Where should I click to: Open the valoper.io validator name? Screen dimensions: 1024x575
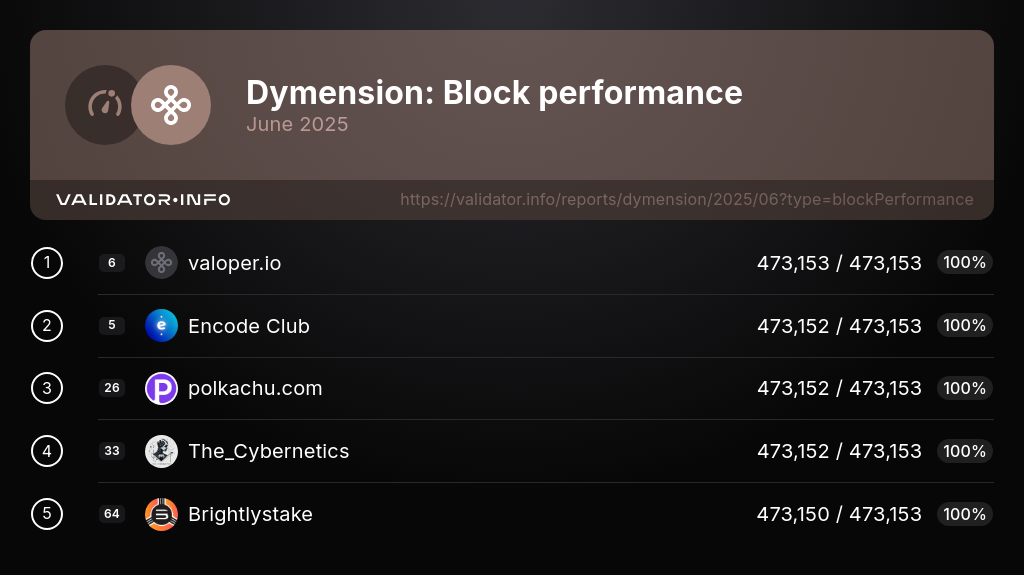pyautogui.click(x=234, y=264)
